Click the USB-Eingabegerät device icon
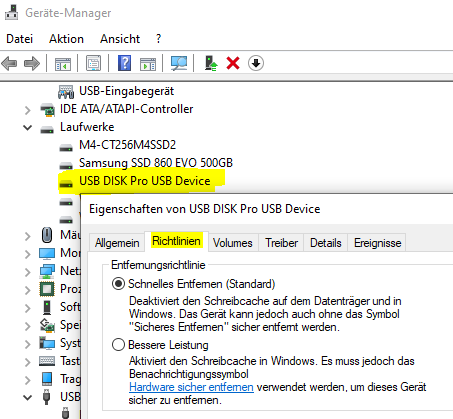Screen dimensions: 453x419 66,92
